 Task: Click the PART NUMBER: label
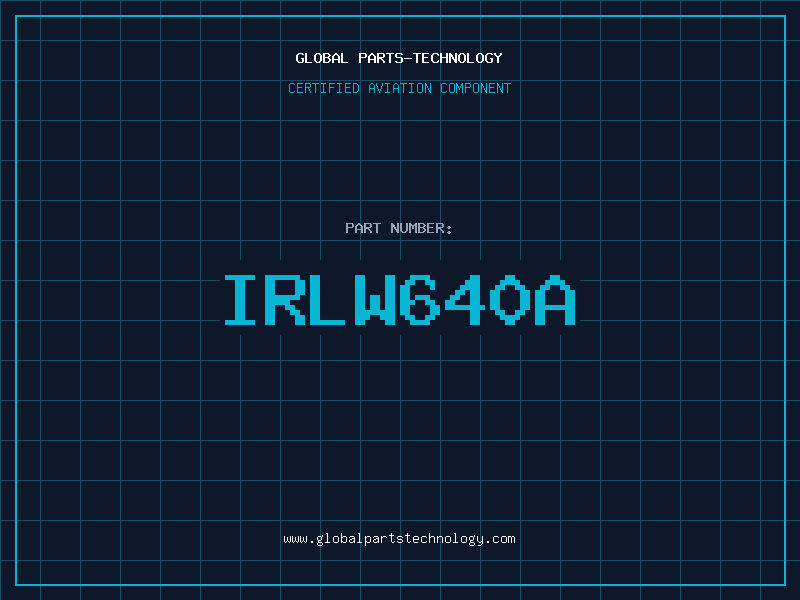click(x=398, y=228)
